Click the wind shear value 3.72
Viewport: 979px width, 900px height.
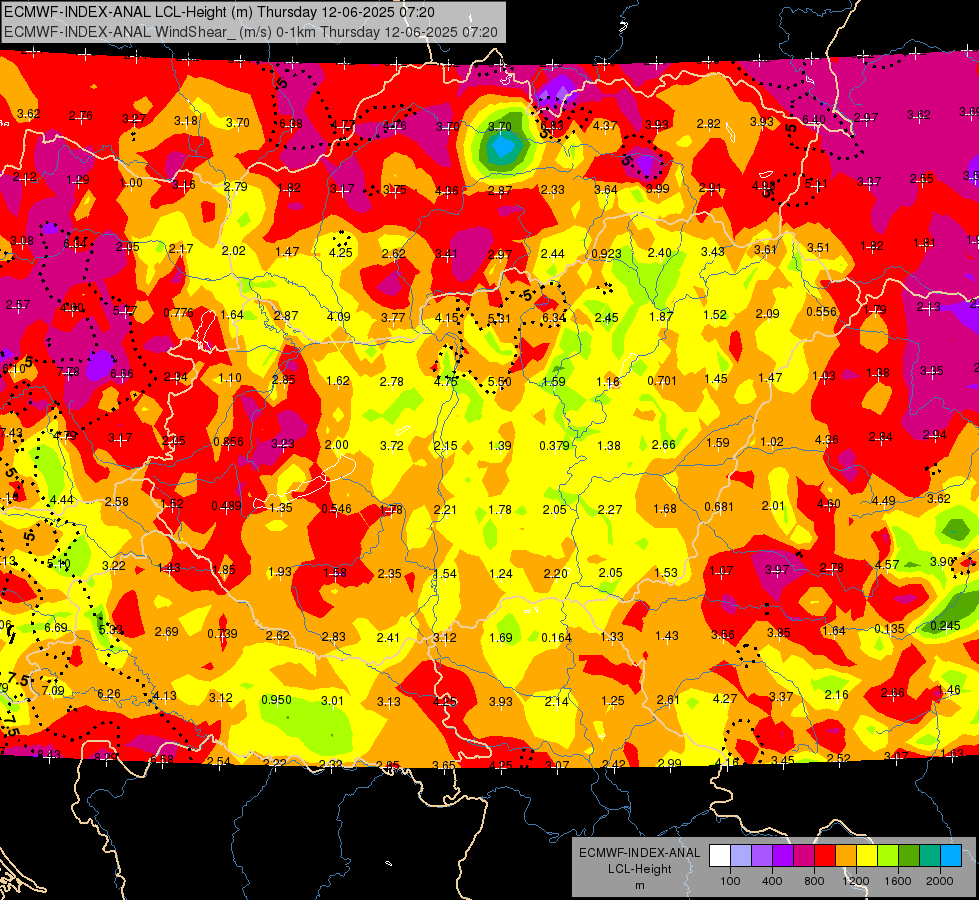(x=391, y=445)
